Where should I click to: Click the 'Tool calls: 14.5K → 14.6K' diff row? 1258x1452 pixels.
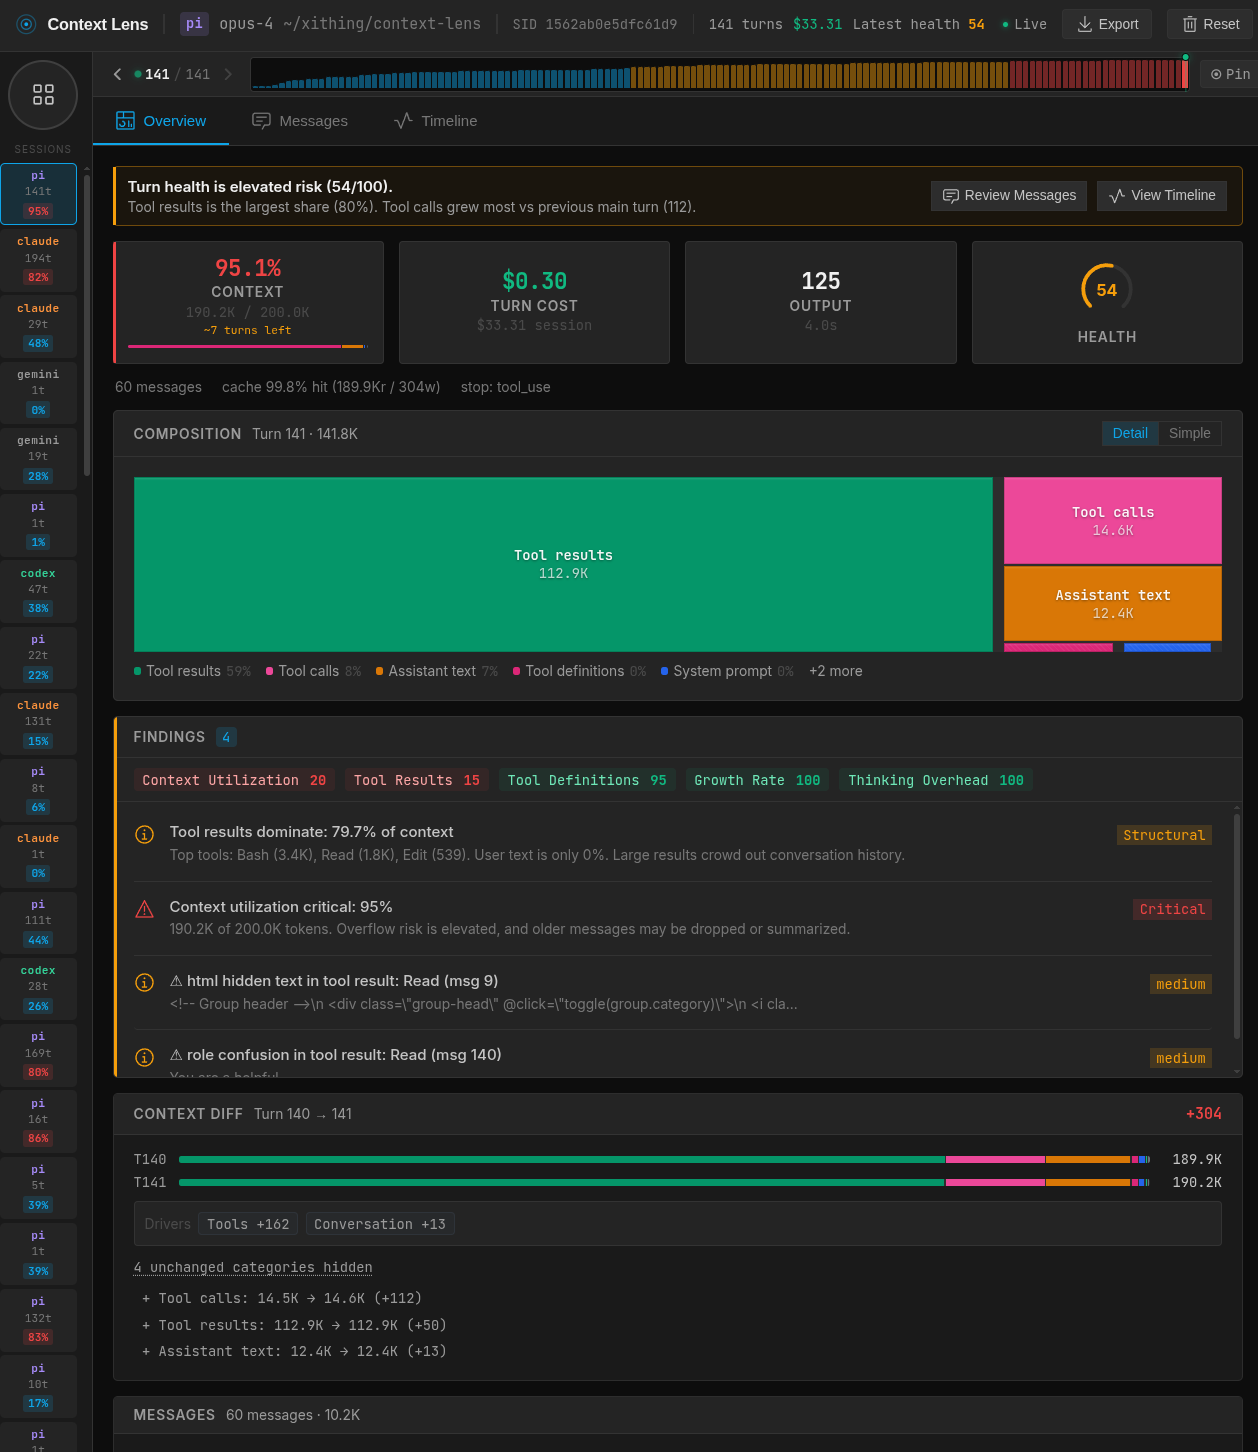282,1298
